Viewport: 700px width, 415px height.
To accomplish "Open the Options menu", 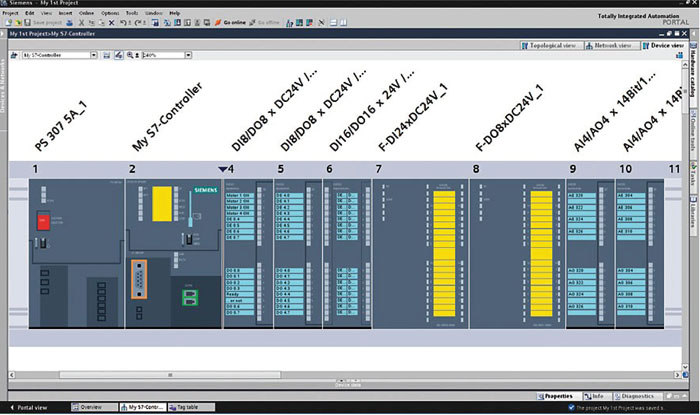I will [x=110, y=12].
